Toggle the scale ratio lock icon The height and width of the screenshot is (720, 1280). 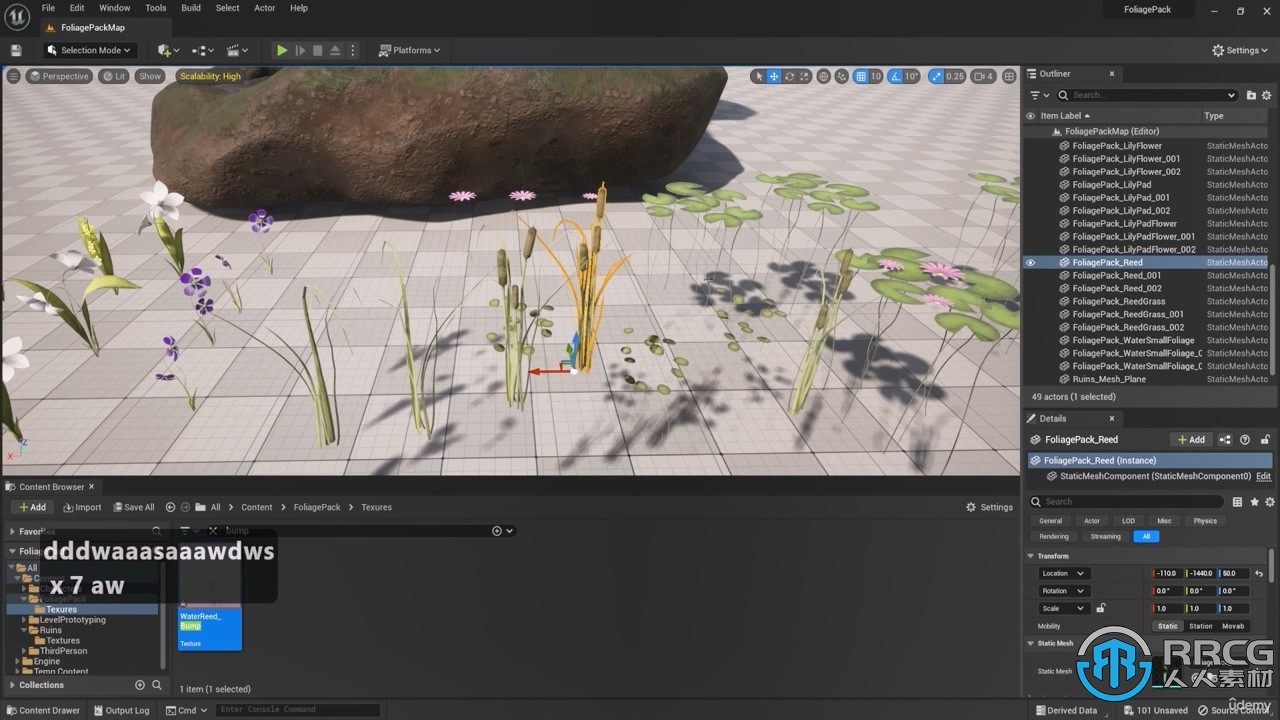pos(1101,608)
